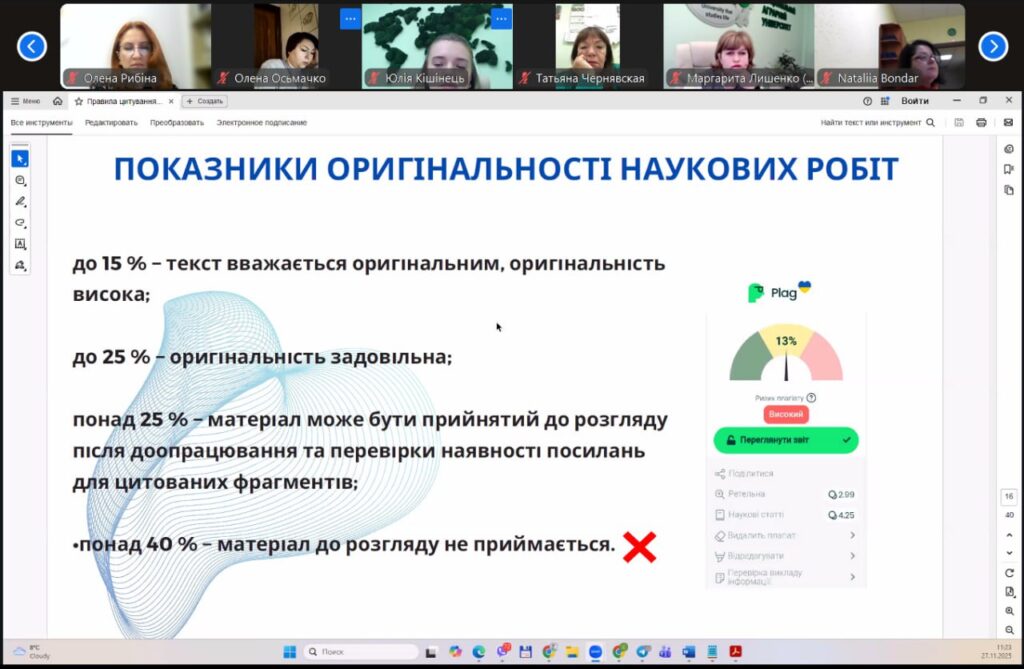The height and width of the screenshot is (669, 1024).
Task: Choose the freehand draw lasso tool
Action: (x=20, y=223)
